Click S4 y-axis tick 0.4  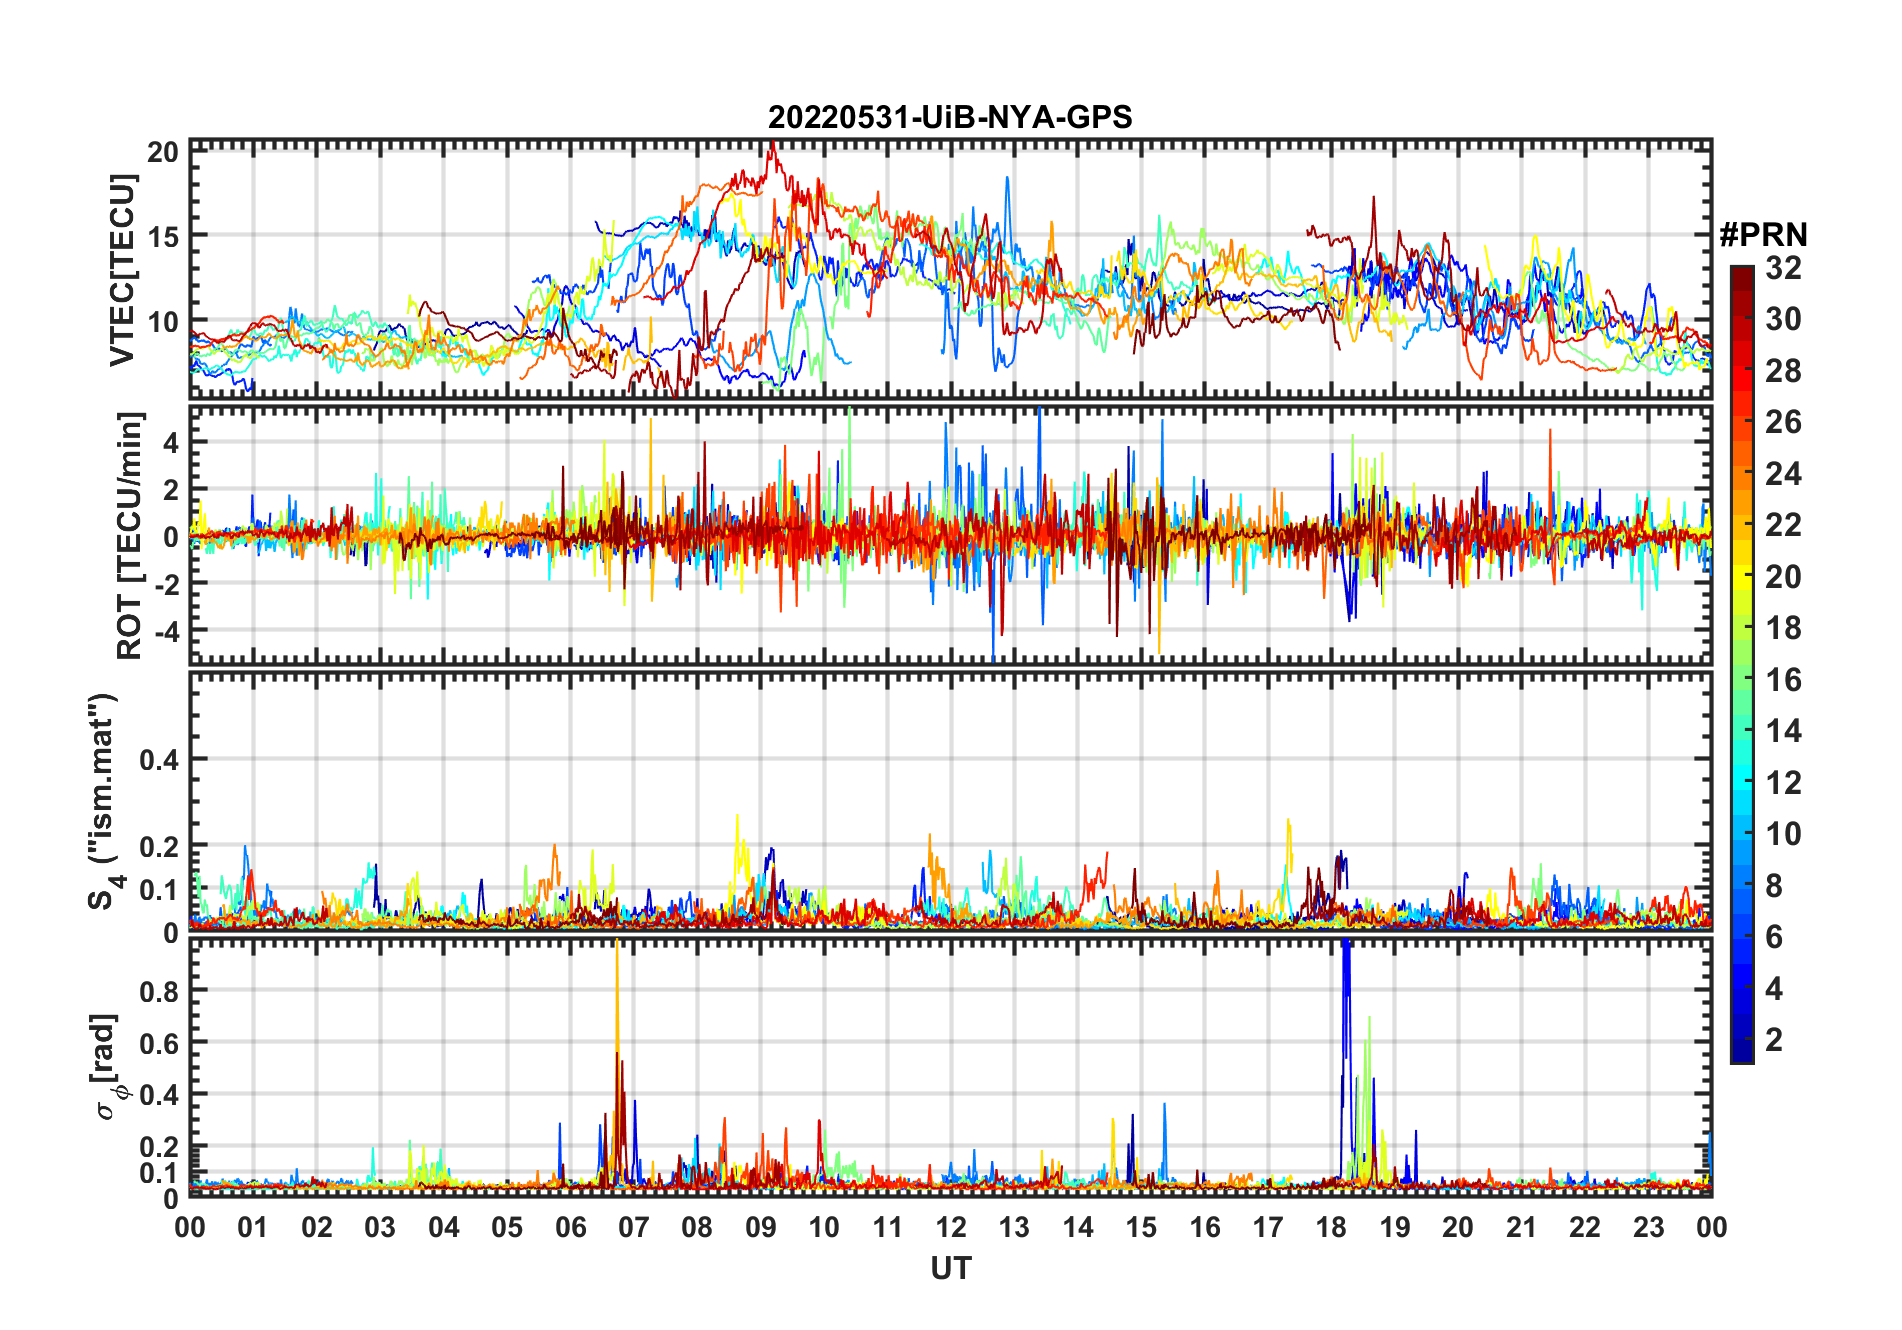point(159,760)
